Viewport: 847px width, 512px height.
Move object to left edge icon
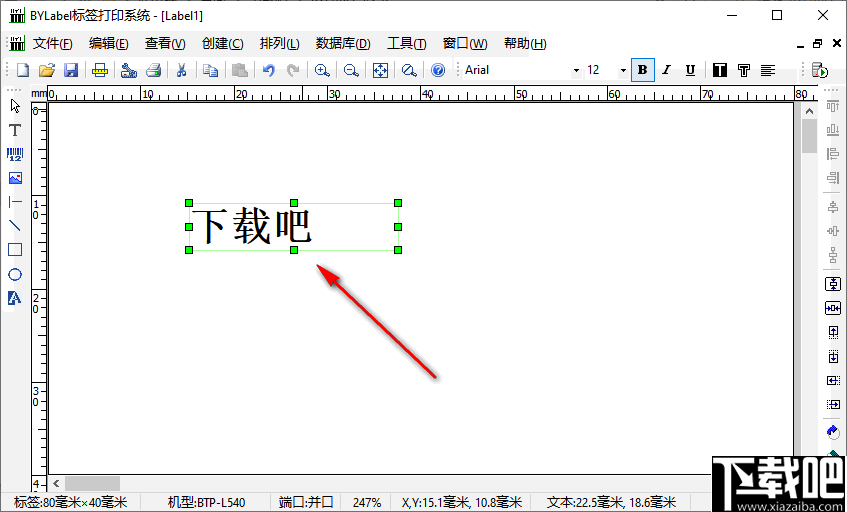(833, 381)
